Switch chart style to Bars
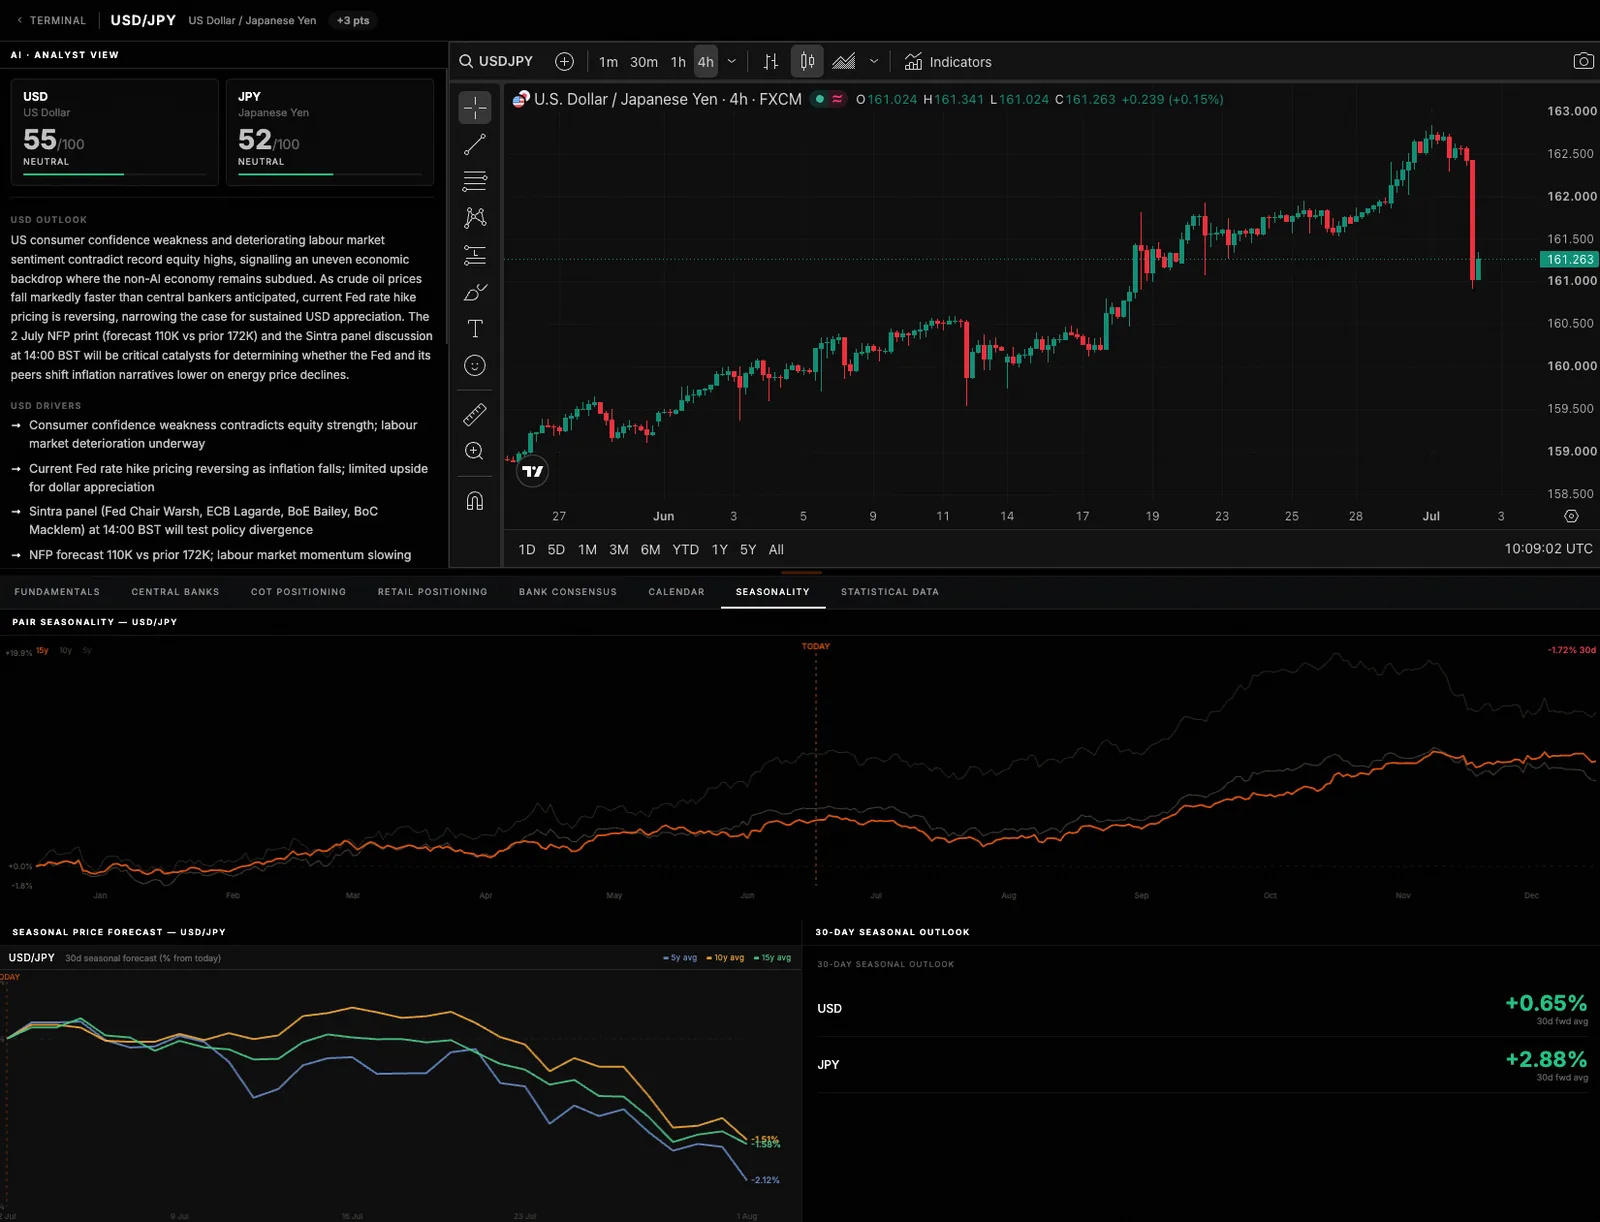 (x=771, y=62)
